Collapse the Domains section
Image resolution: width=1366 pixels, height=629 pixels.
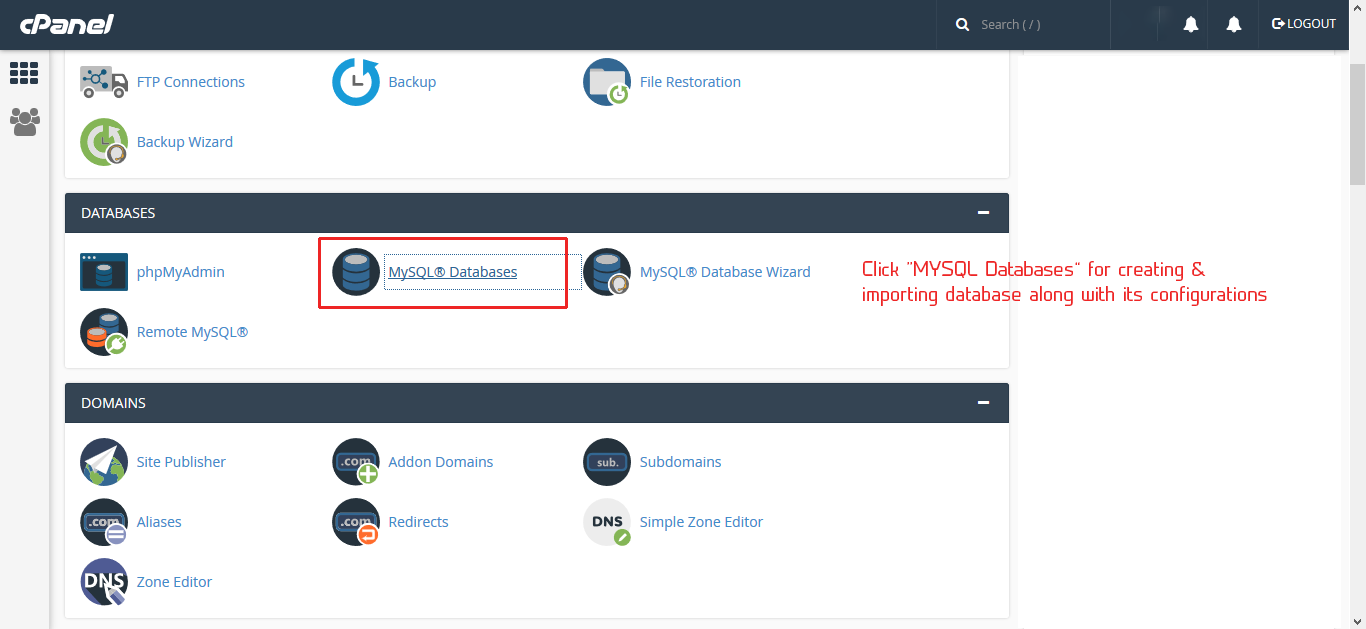point(984,403)
